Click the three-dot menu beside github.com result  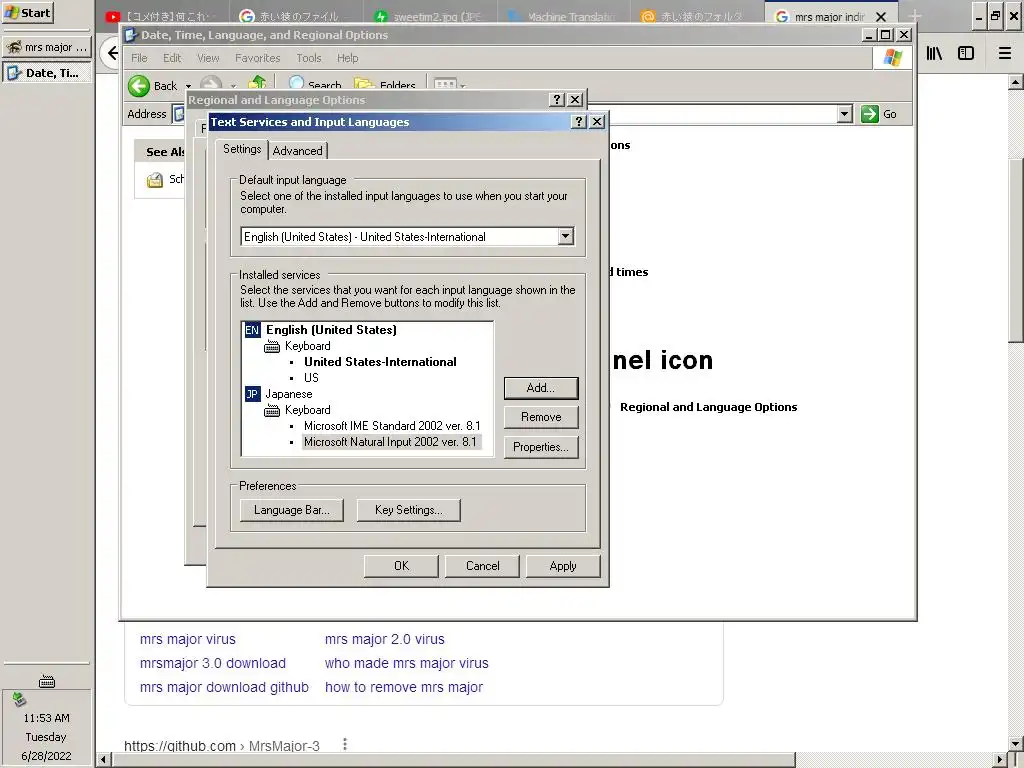coord(345,744)
